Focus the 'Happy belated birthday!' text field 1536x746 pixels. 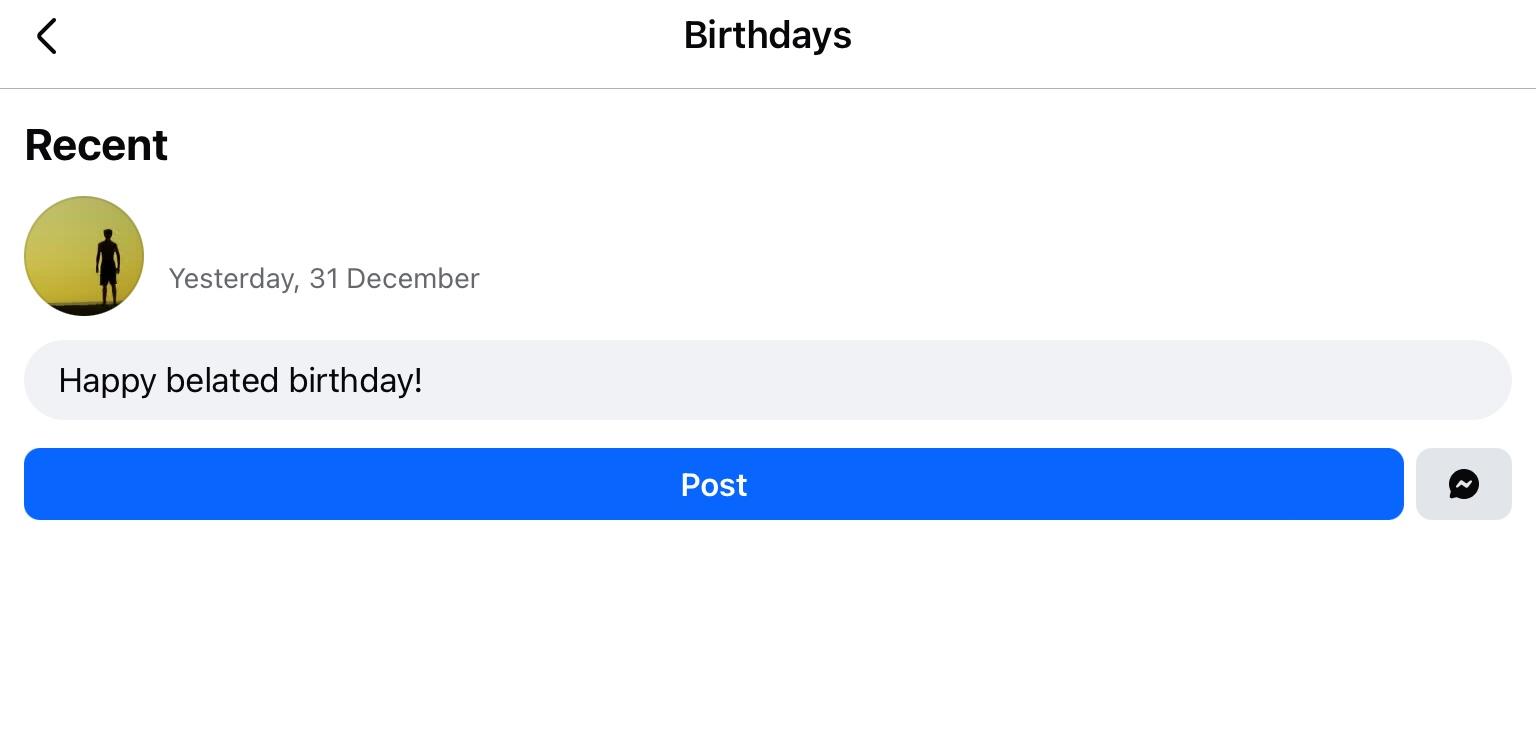point(767,380)
